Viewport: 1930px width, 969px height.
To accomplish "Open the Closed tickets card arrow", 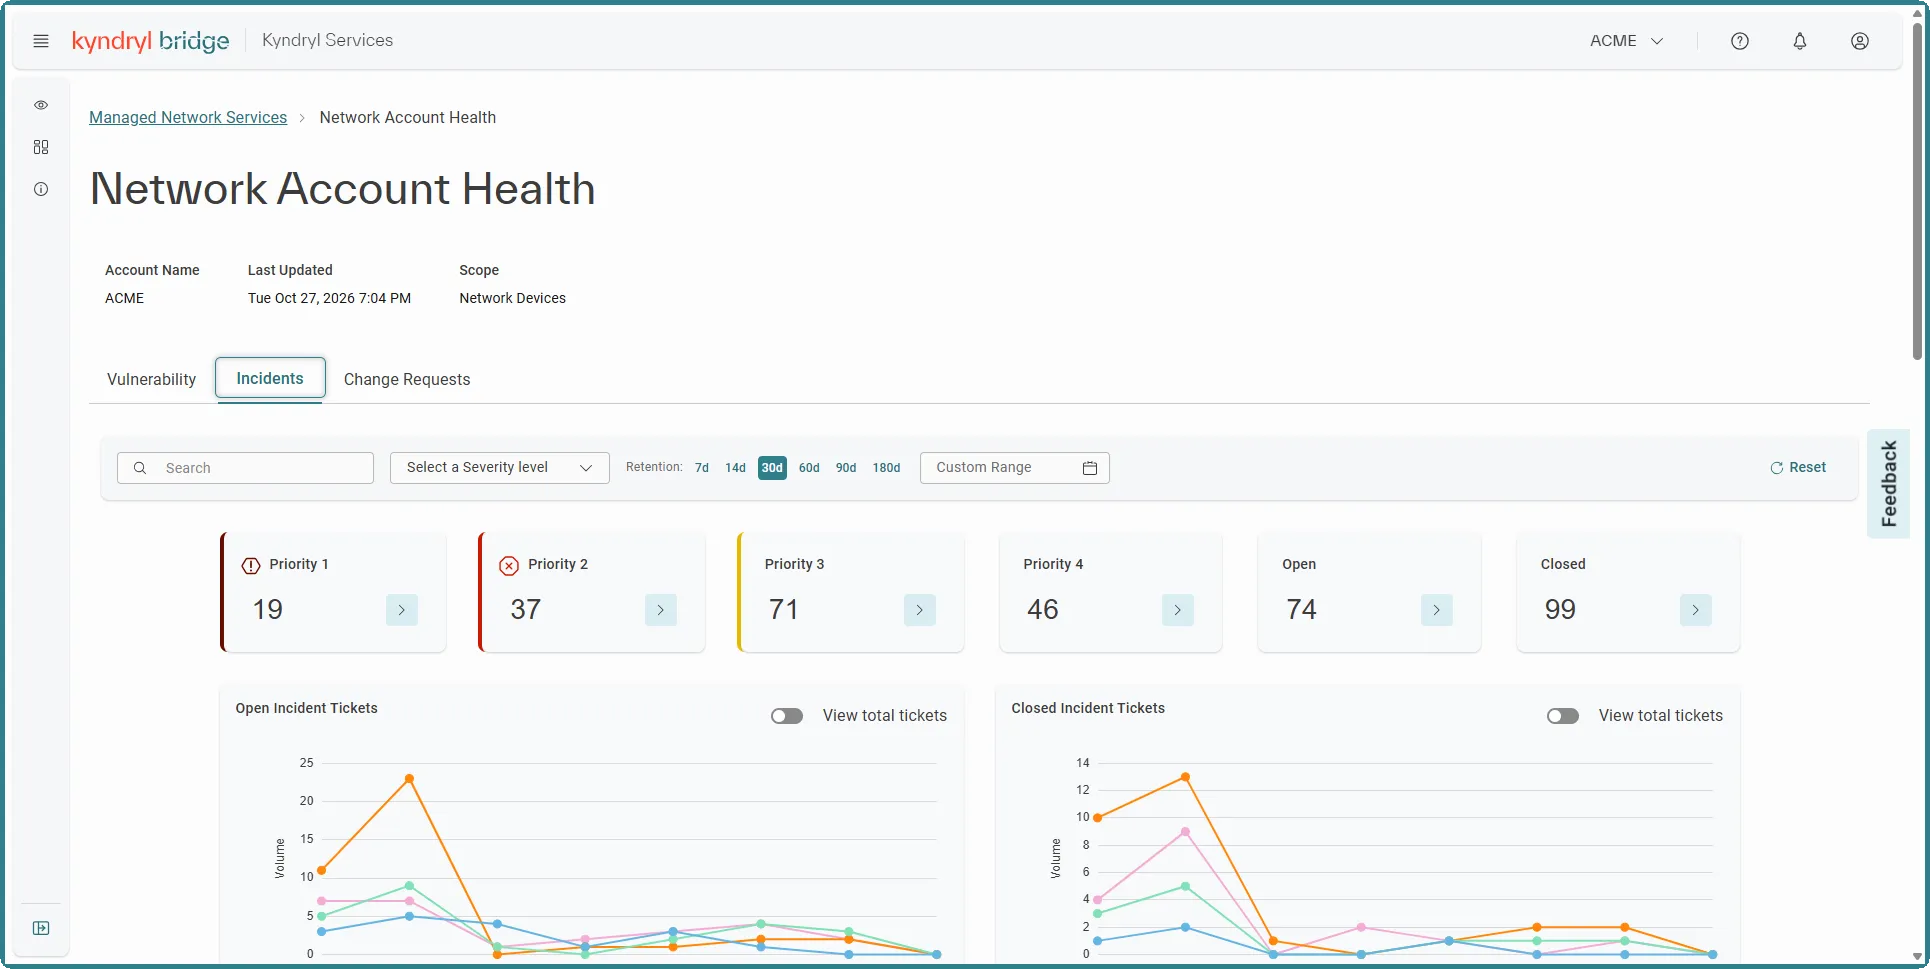I will point(1696,610).
